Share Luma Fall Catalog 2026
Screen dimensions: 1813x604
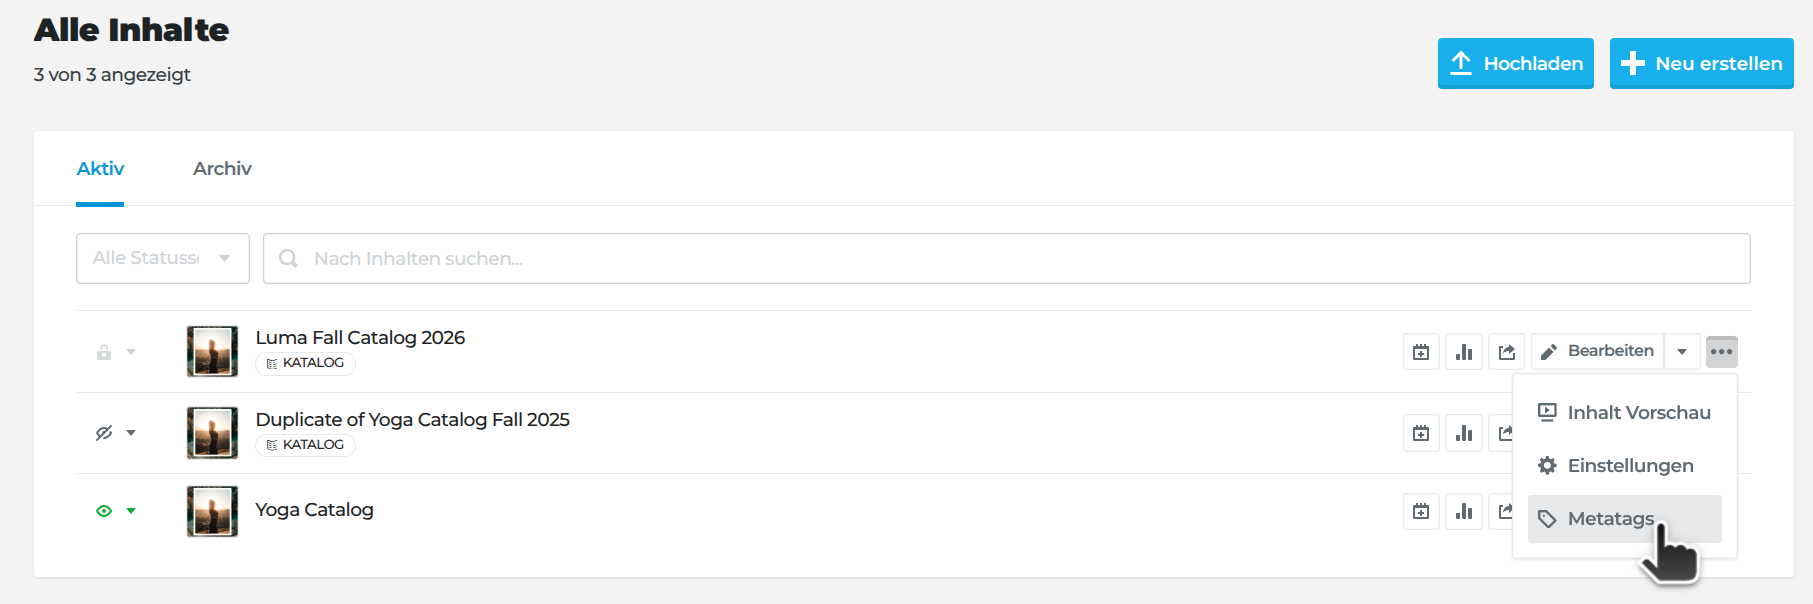pyautogui.click(x=1507, y=352)
